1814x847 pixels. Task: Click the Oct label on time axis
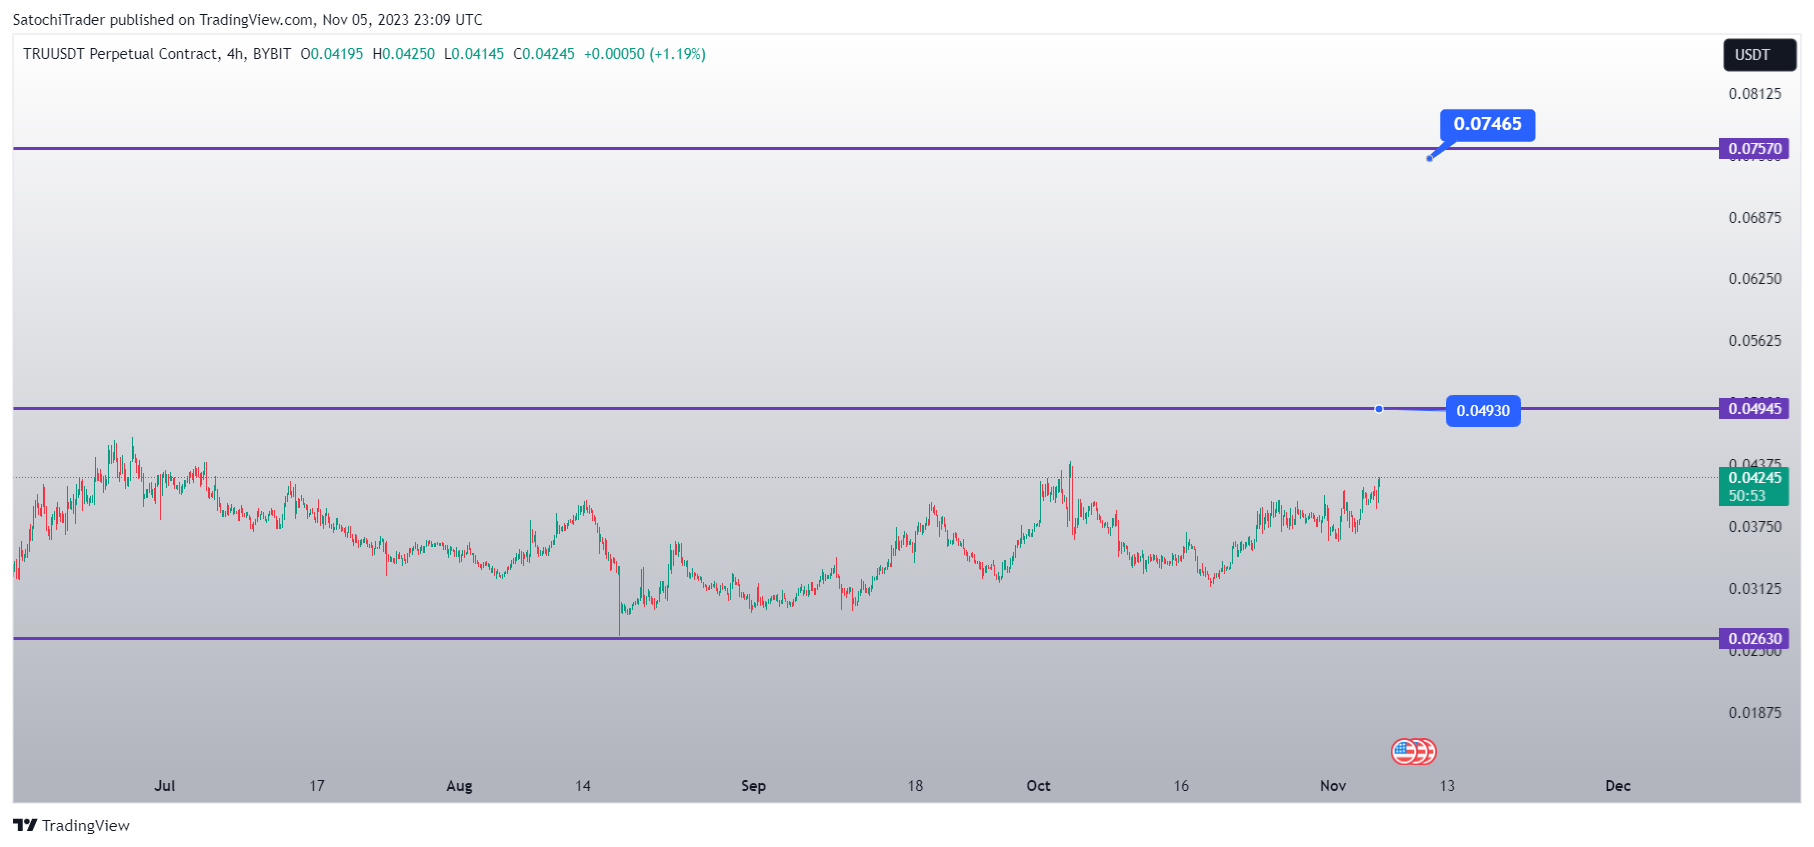[1038, 786]
